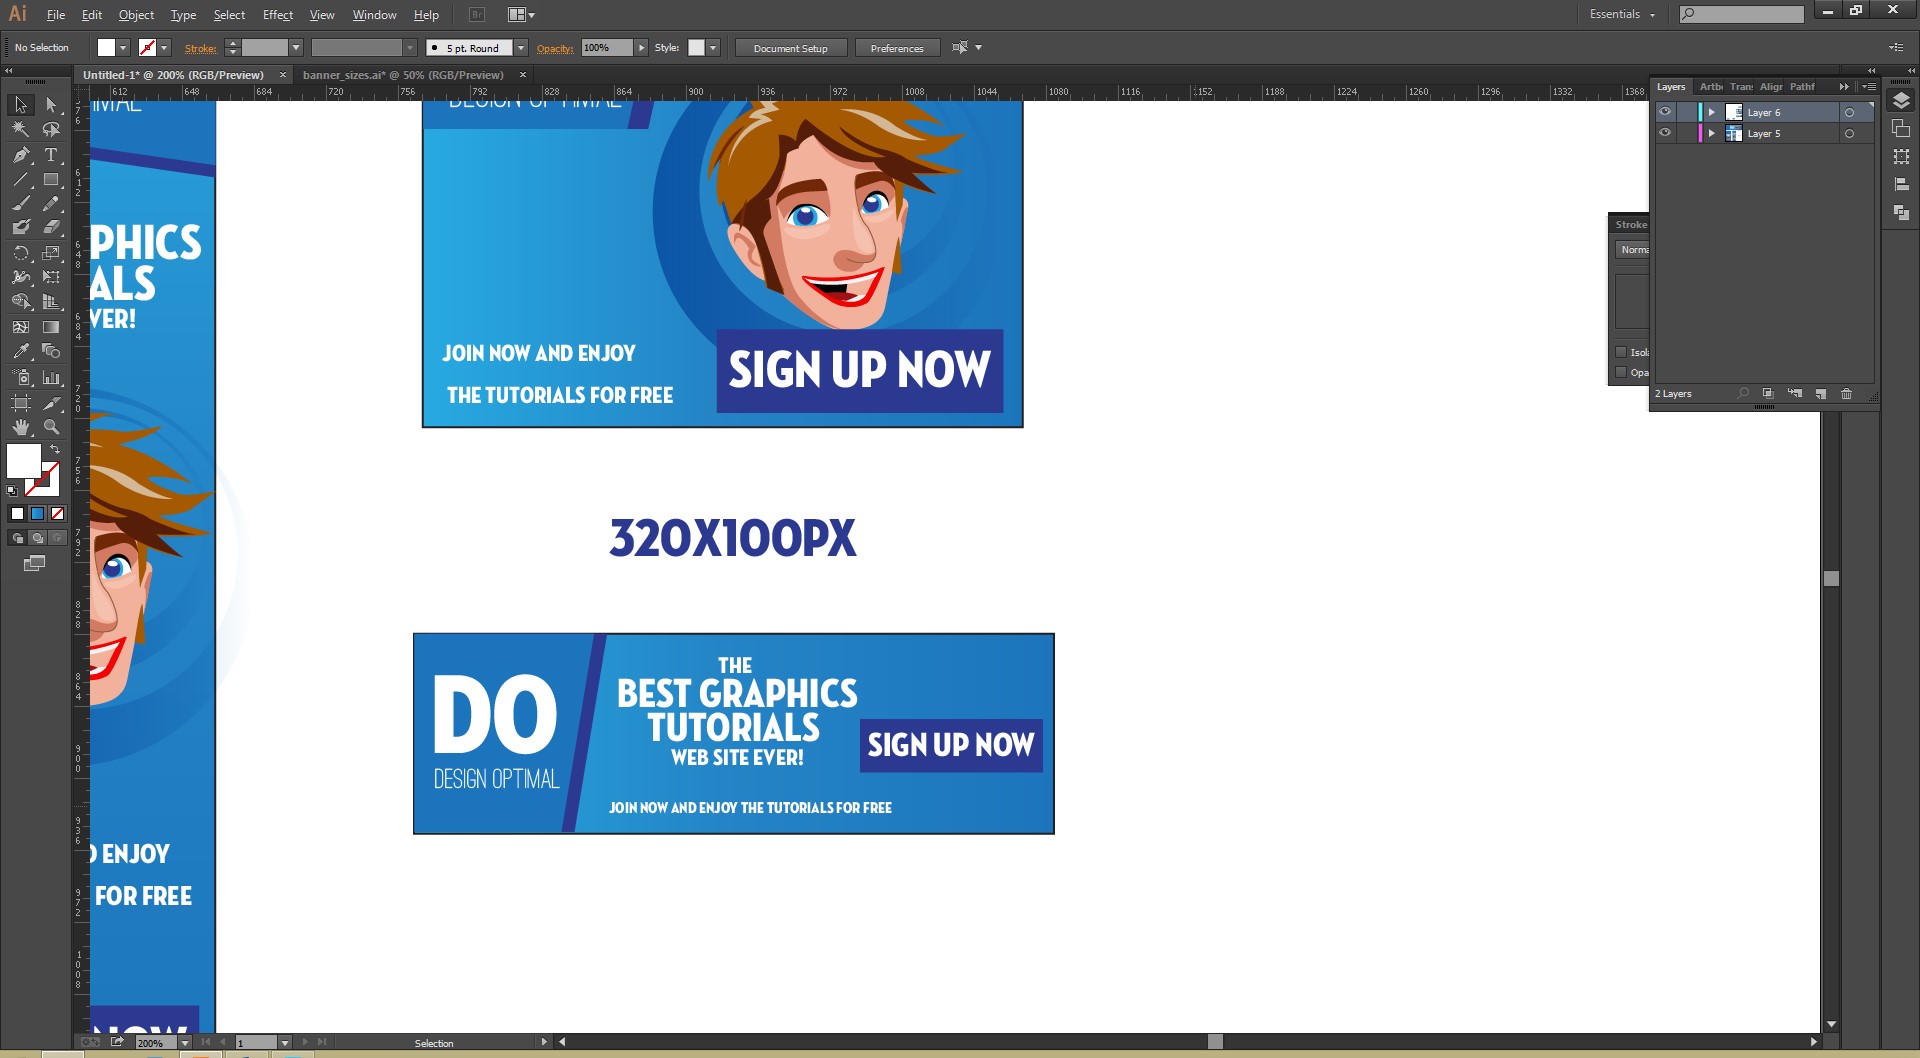Viewport: 1920px width, 1058px height.
Task: Select the Zoom tool magnifier
Action: point(51,427)
